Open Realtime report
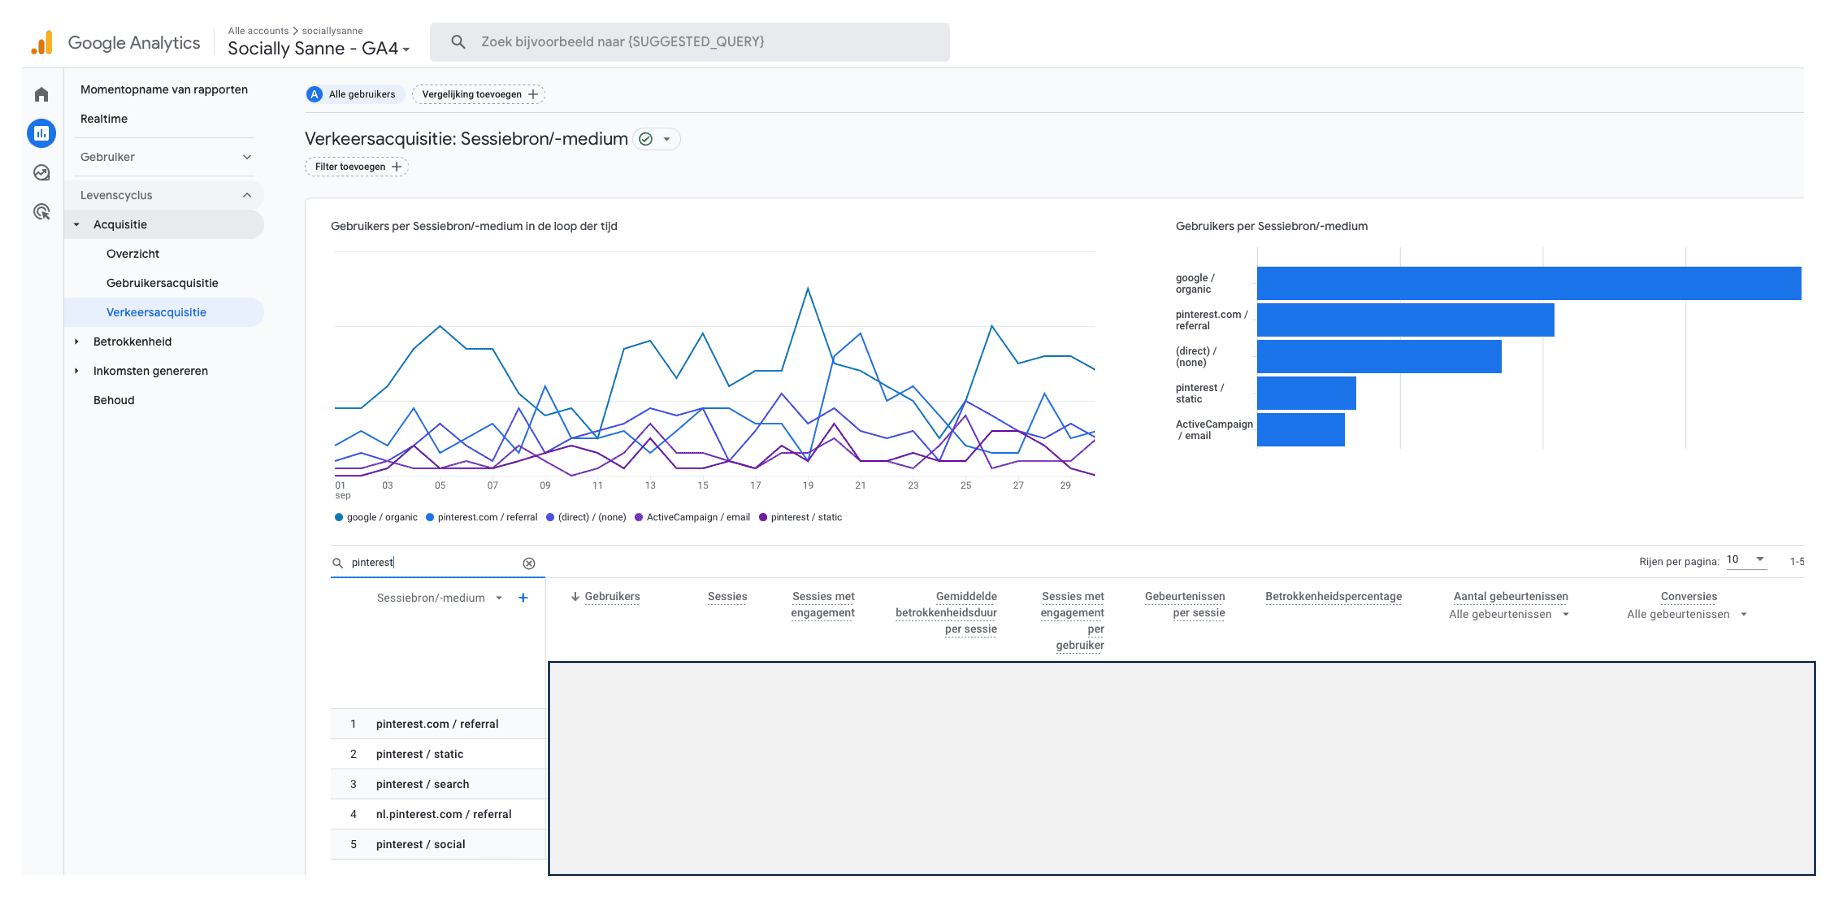 tap(104, 119)
